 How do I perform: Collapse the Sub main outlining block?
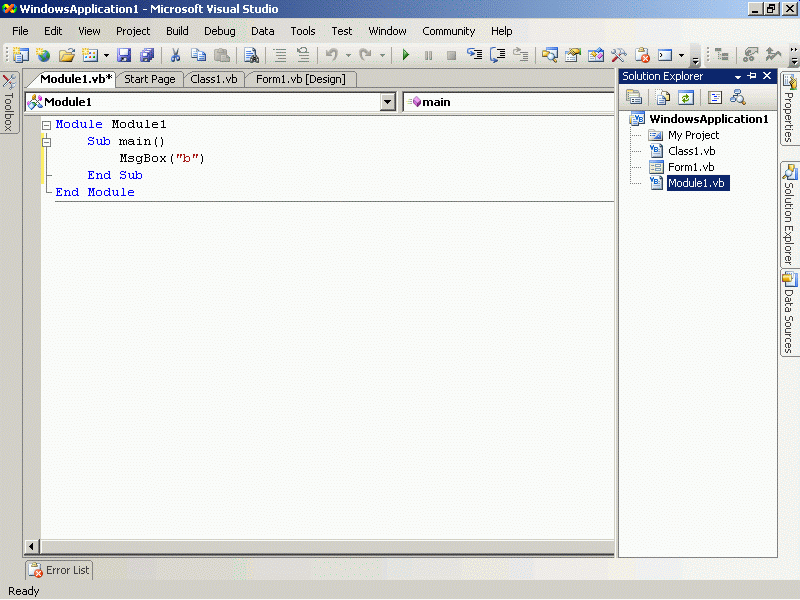(x=46, y=142)
